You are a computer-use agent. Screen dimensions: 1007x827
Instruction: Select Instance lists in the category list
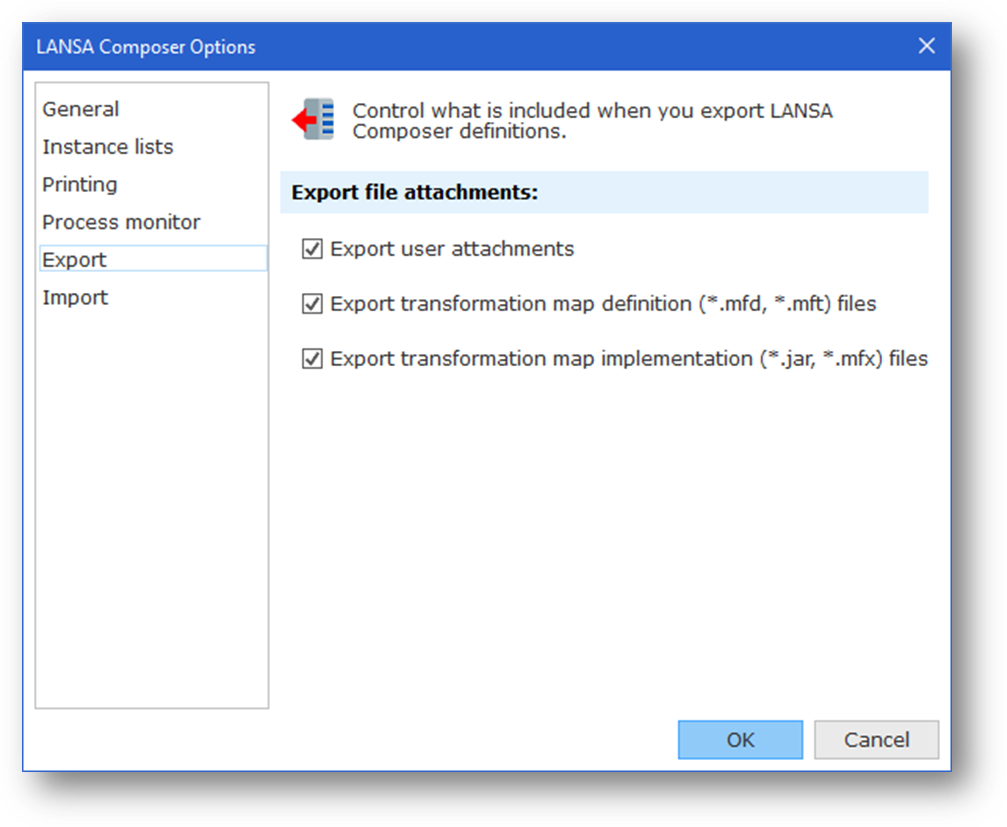108,147
